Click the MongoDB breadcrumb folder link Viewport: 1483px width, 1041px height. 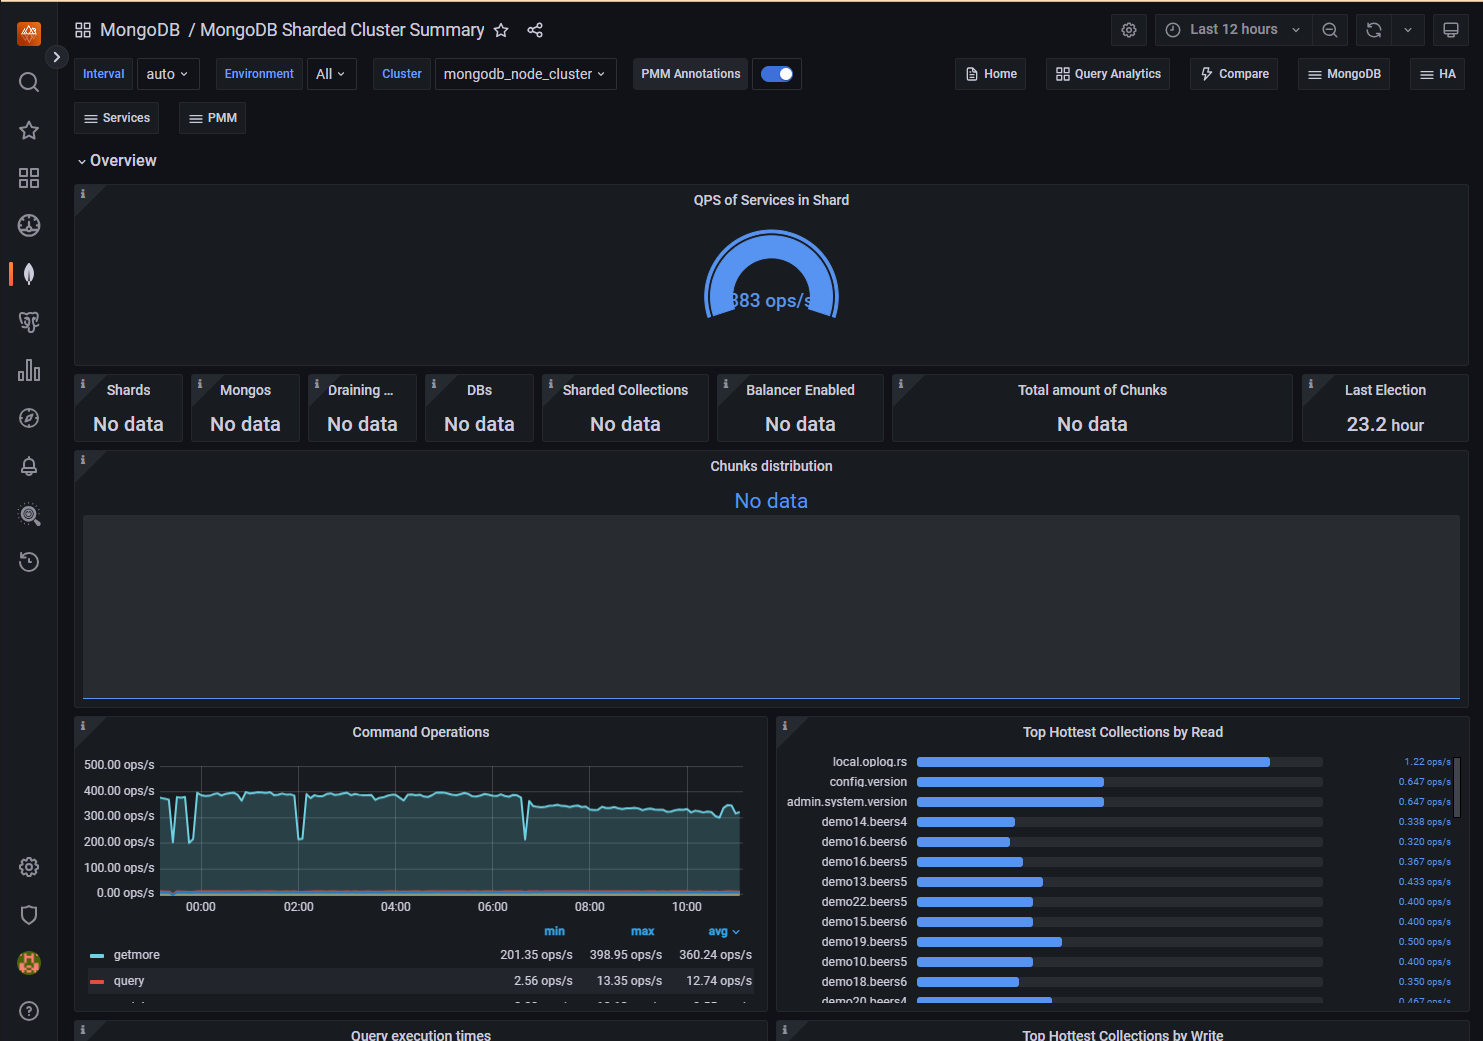pos(140,30)
